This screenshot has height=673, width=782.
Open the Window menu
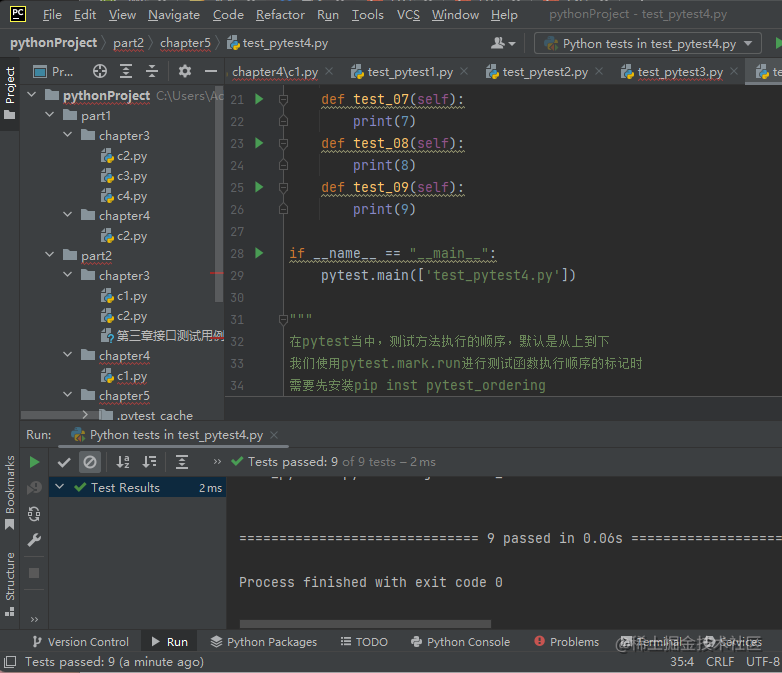[x=455, y=15]
